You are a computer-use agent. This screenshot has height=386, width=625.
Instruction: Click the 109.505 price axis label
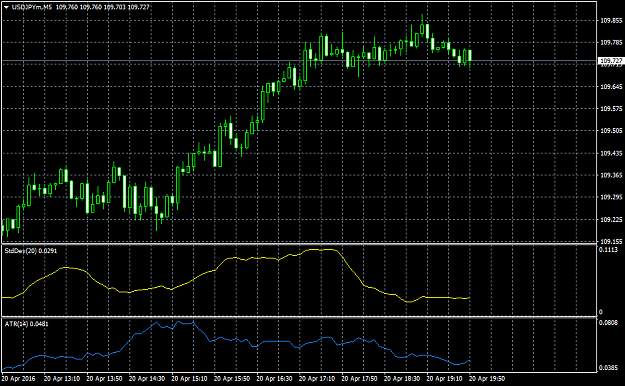pyautogui.click(x=611, y=131)
